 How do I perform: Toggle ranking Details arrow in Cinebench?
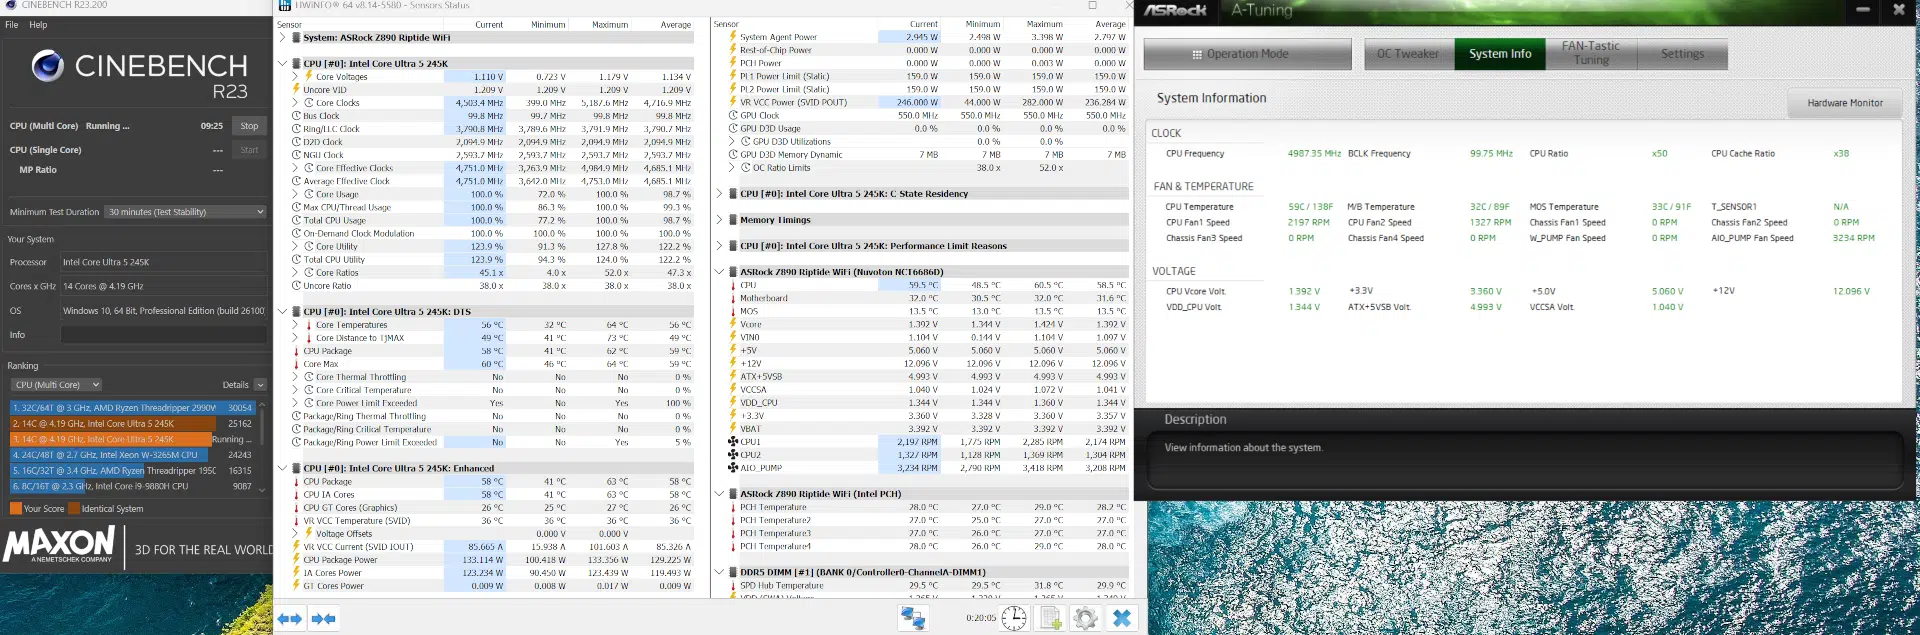[260, 385]
